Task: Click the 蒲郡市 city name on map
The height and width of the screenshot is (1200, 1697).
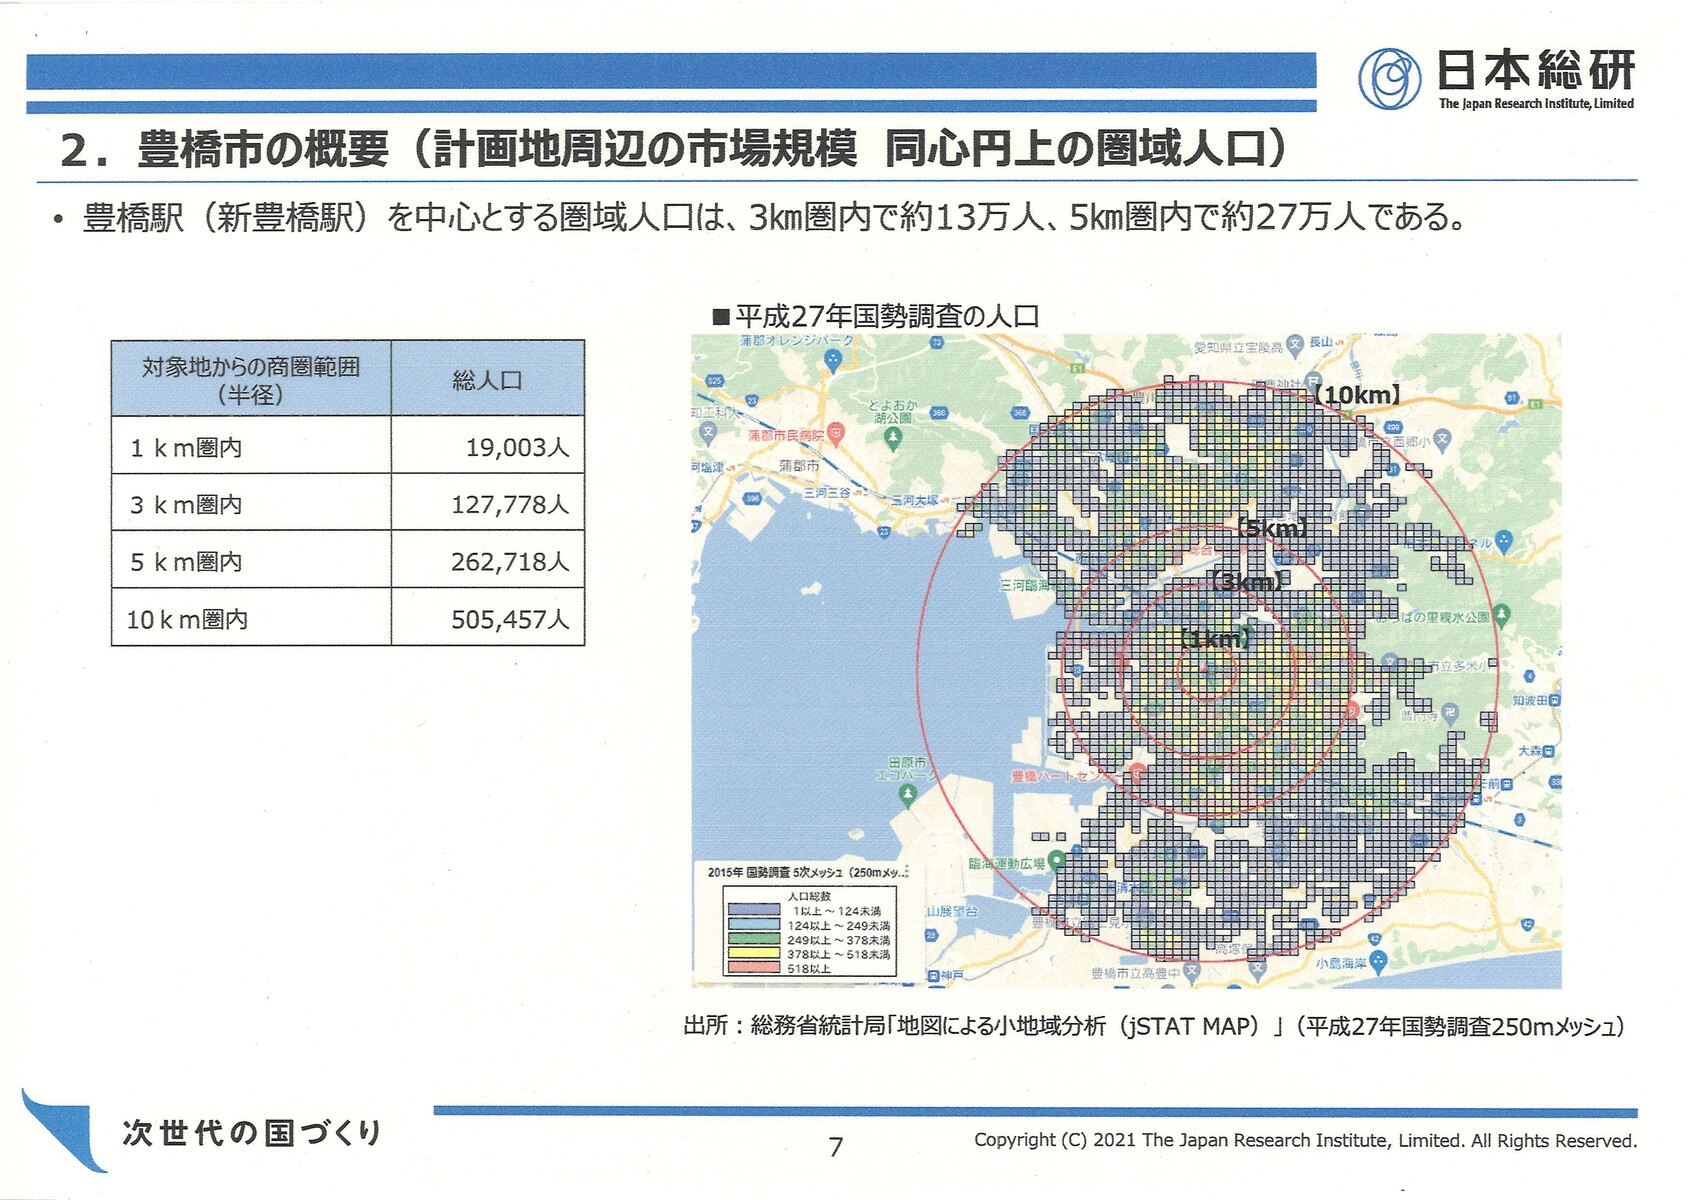Action: (799, 466)
